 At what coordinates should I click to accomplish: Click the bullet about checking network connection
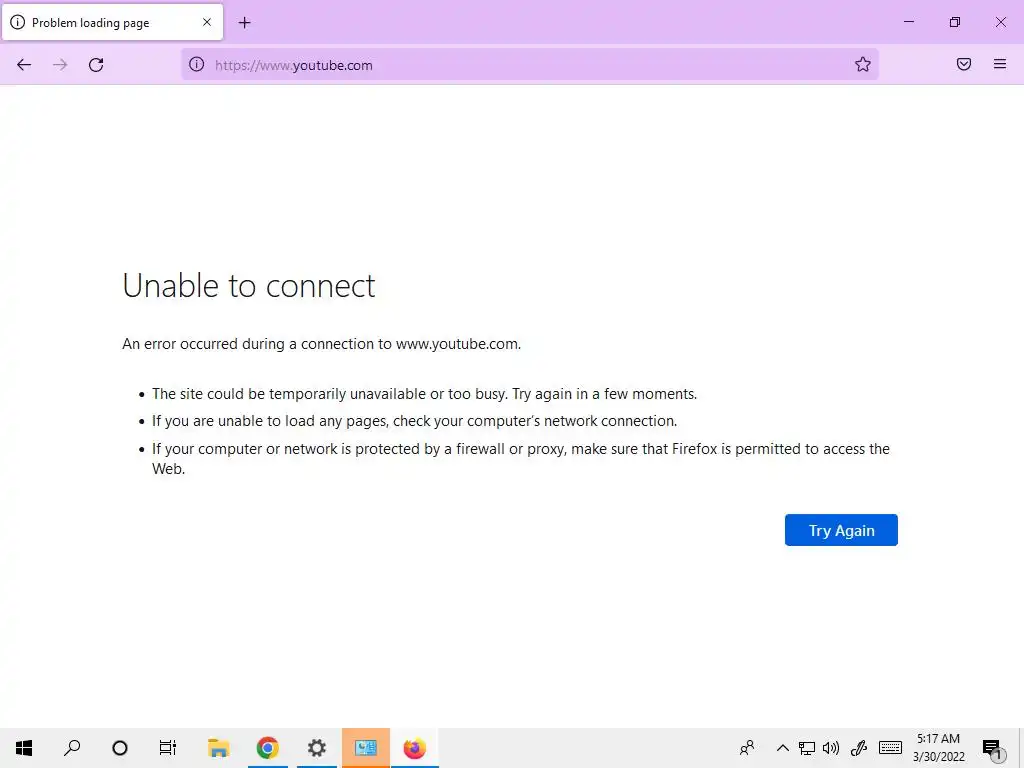pyautogui.click(x=415, y=421)
